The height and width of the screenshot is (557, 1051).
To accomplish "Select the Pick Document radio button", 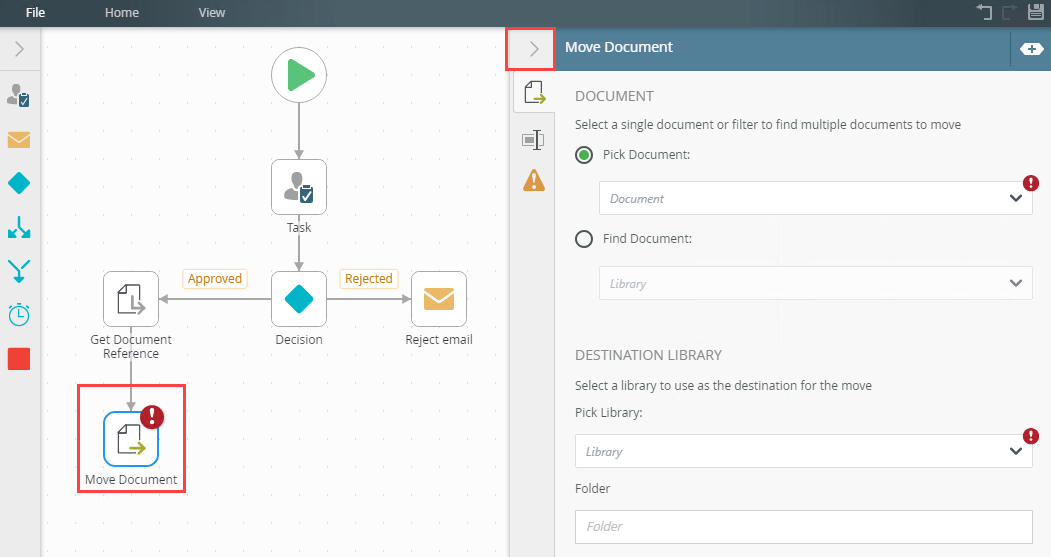I will (x=584, y=155).
